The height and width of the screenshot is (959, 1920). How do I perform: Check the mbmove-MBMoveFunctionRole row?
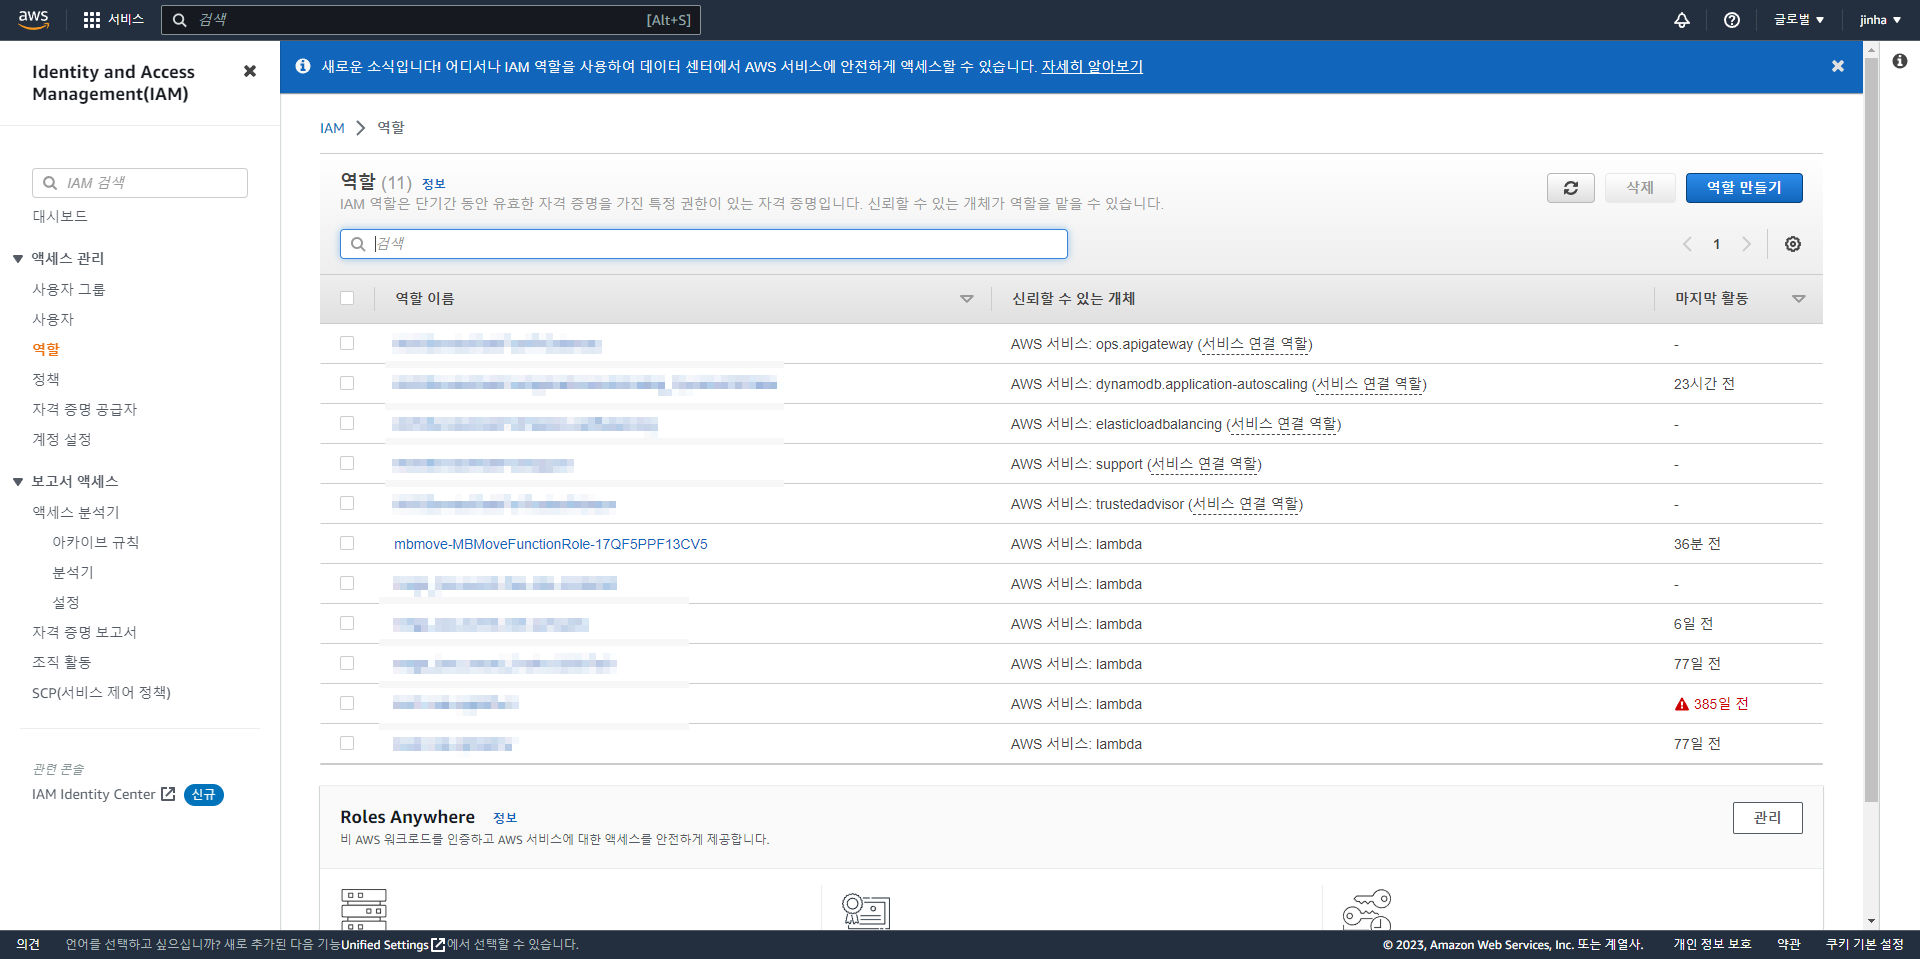click(x=347, y=543)
